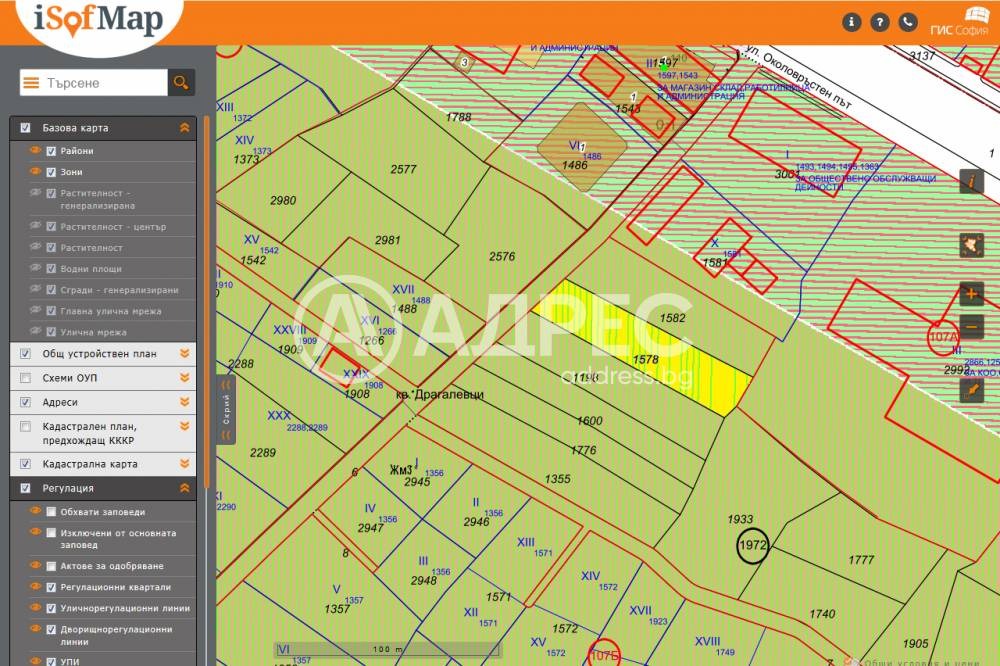Collapse the Базова карта group
Image resolution: width=1000 pixels, height=666 pixels.
click(x=184, y=128)
